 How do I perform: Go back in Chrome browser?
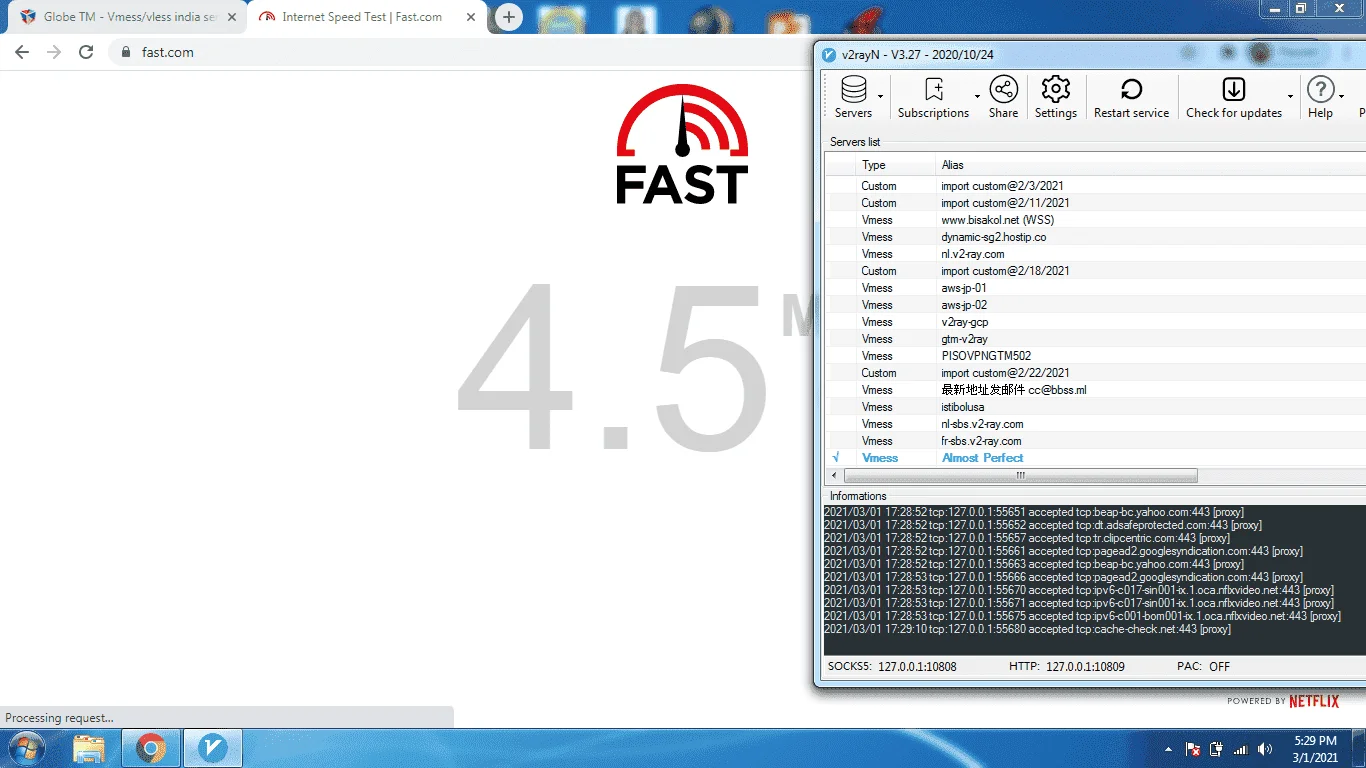point(22,52)
